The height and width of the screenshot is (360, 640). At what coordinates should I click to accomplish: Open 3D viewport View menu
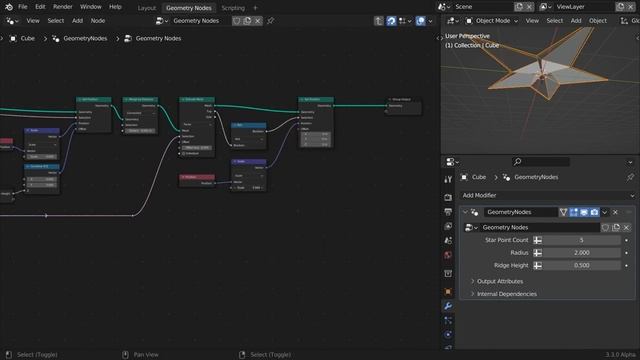coord(532,21)
